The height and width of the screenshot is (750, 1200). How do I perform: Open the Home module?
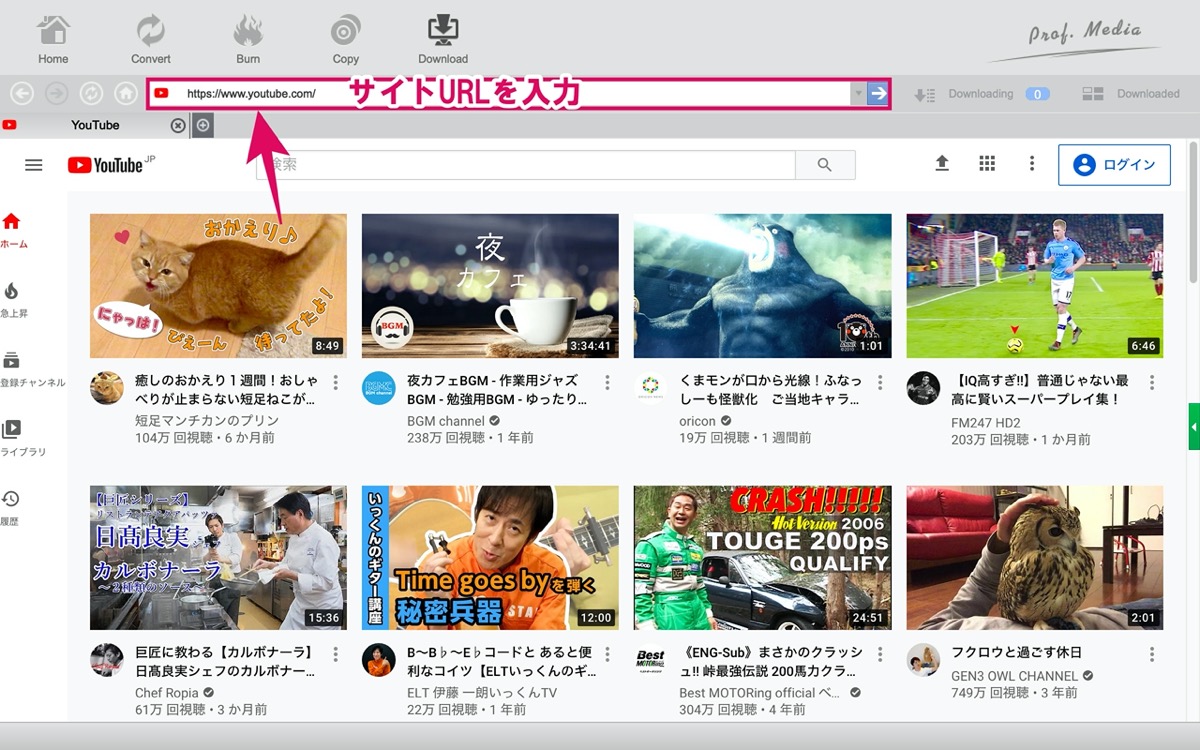[x=53, y=39]
